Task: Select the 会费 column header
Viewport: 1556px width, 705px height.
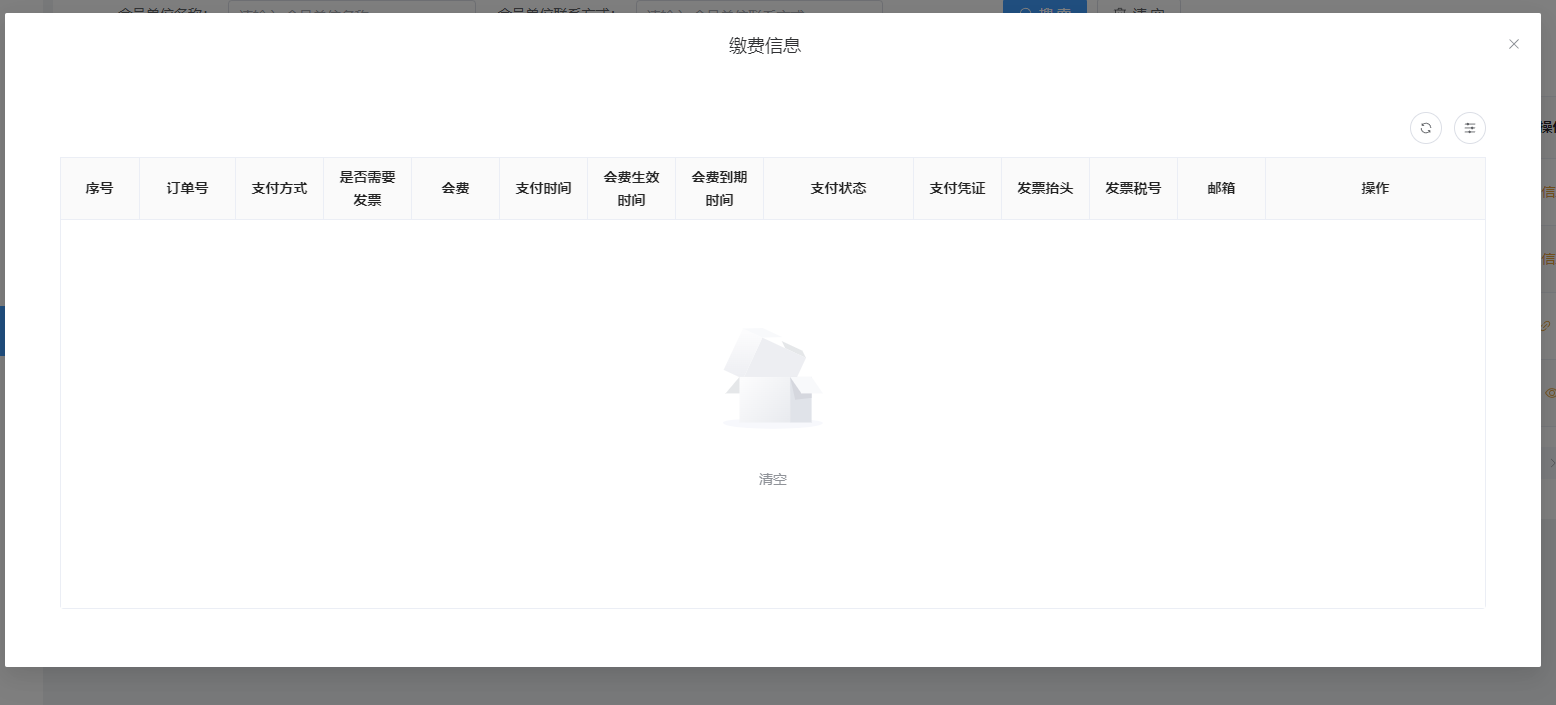Action: pos(455,188)
